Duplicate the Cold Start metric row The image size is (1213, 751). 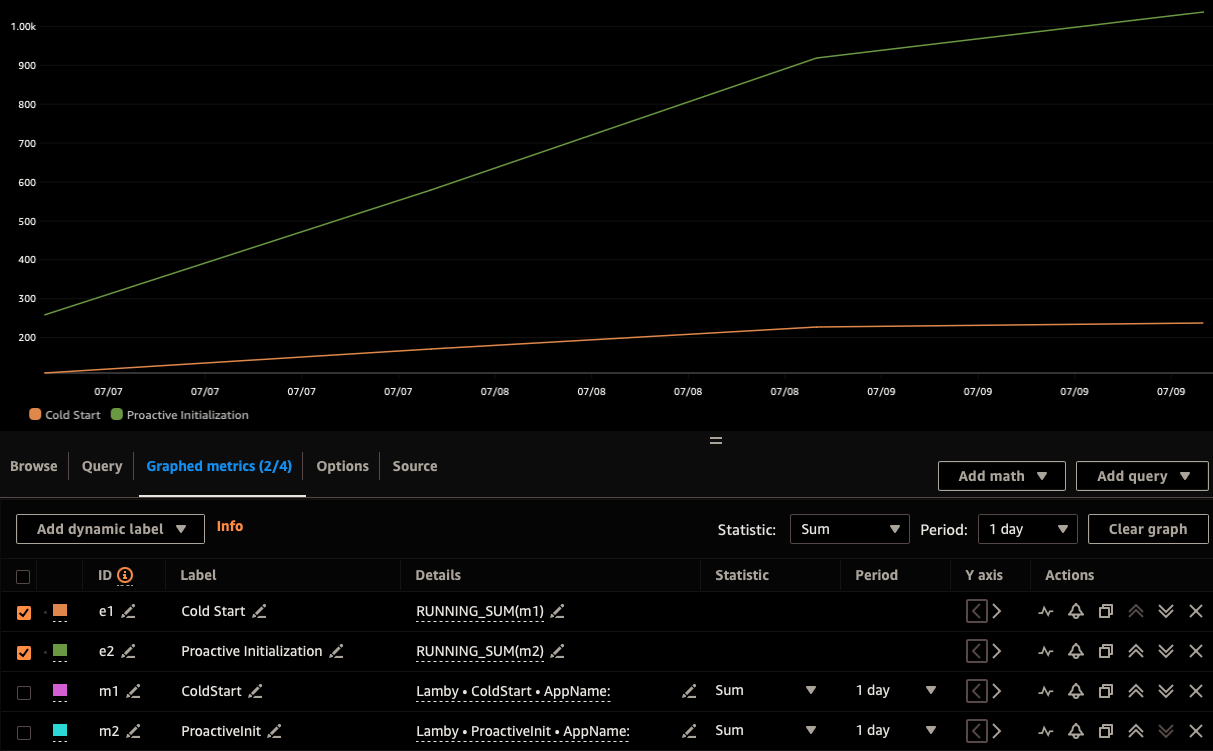click(x=1106, y=611)
